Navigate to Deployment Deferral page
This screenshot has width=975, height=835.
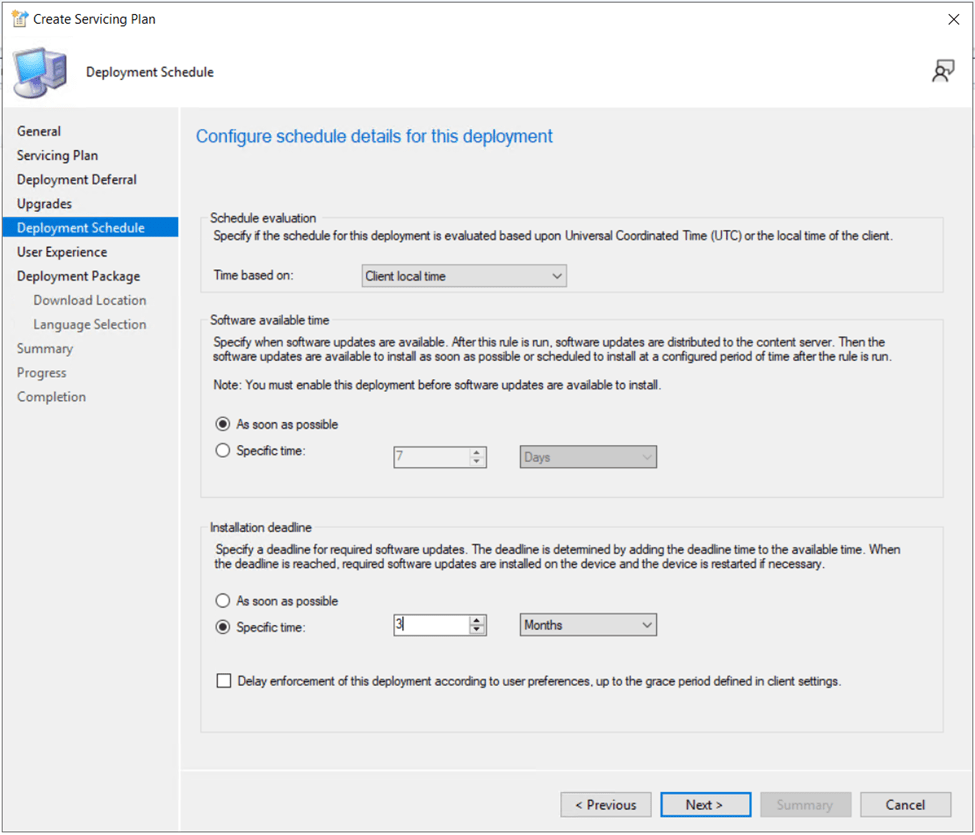pyautogui.click(x=77, y=179)
